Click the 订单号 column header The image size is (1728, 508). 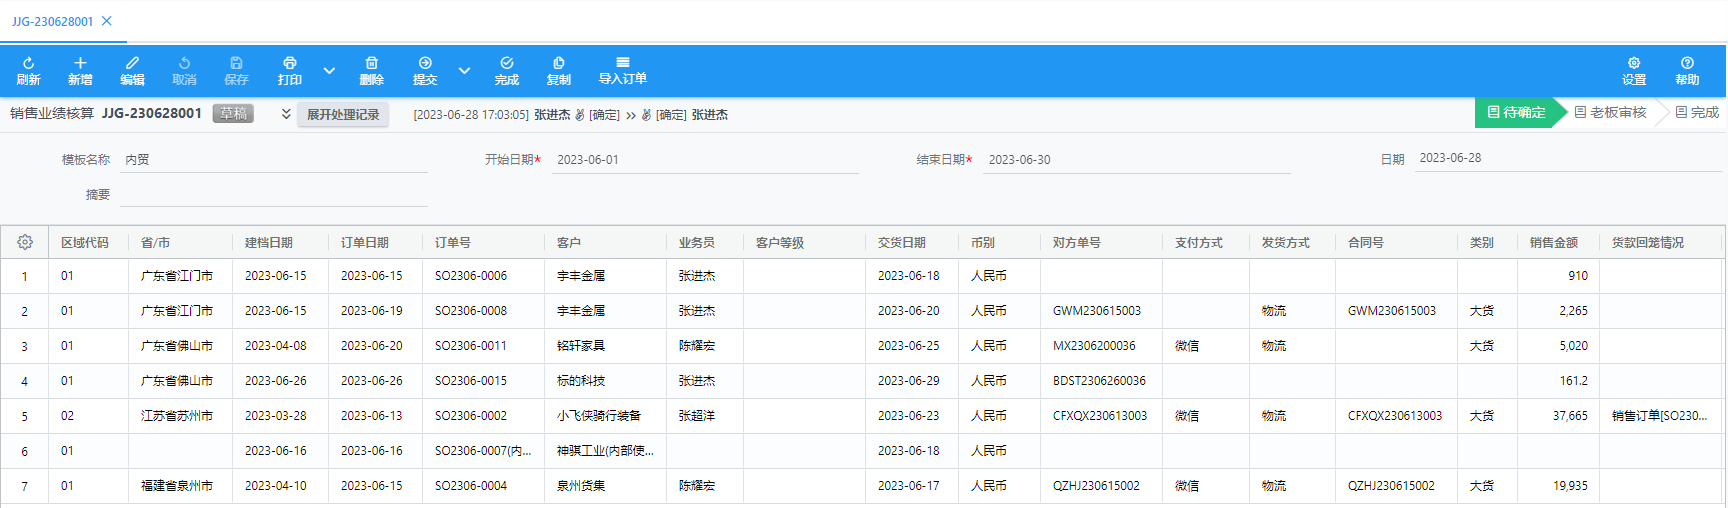click(453, 243)
